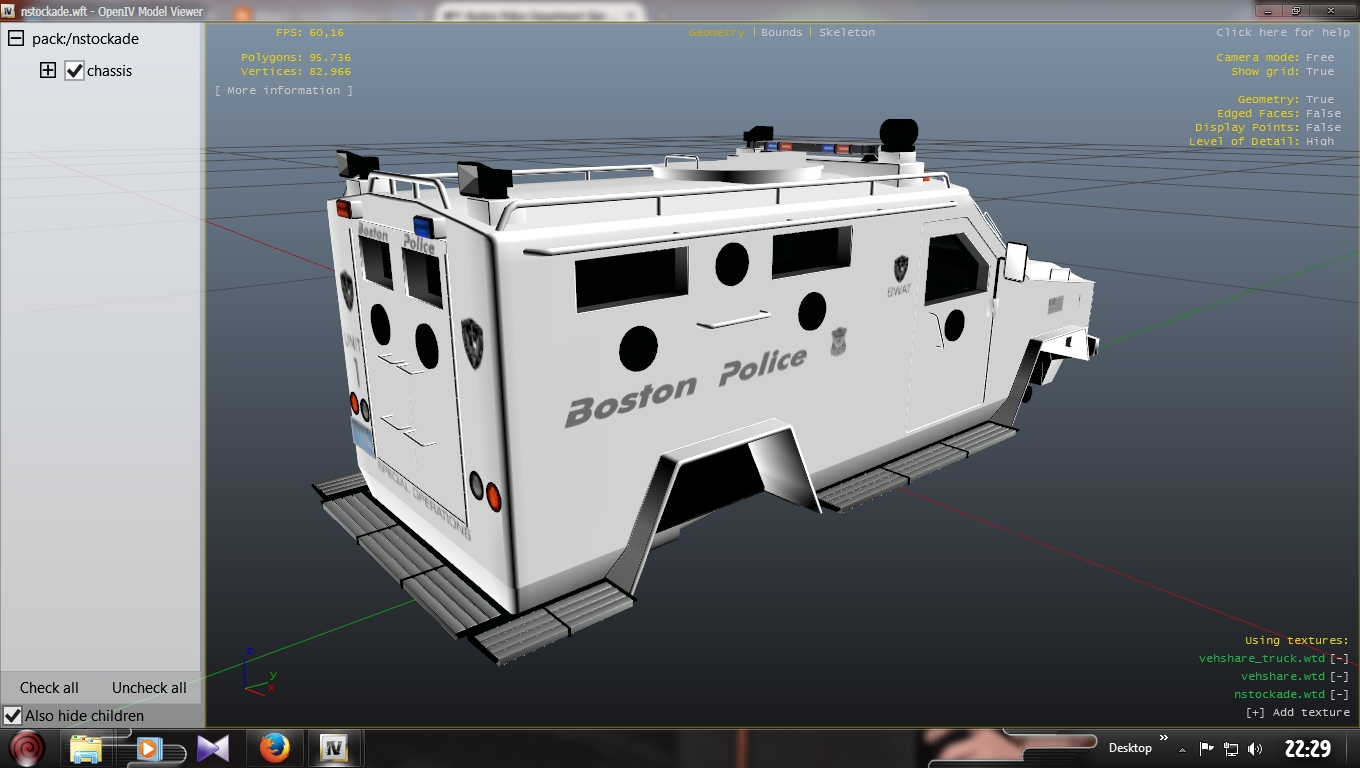Collapse the pack:/nstockade root node
Image resolution: width=1360 pixels, height=768 pixels.
16,38
